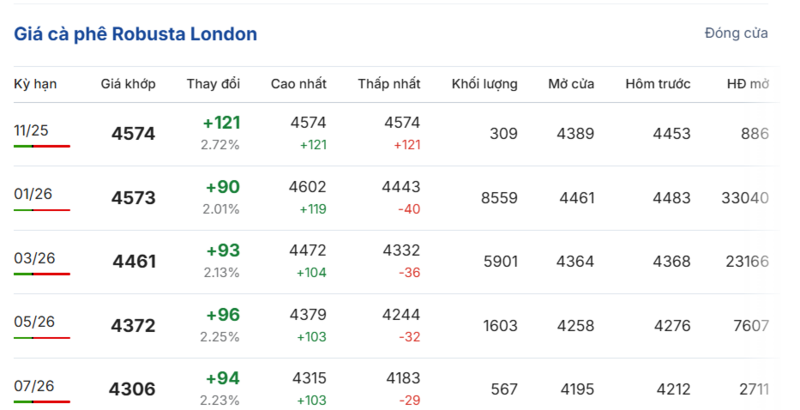Click the +90 change value for 01/26

[222, 188]
